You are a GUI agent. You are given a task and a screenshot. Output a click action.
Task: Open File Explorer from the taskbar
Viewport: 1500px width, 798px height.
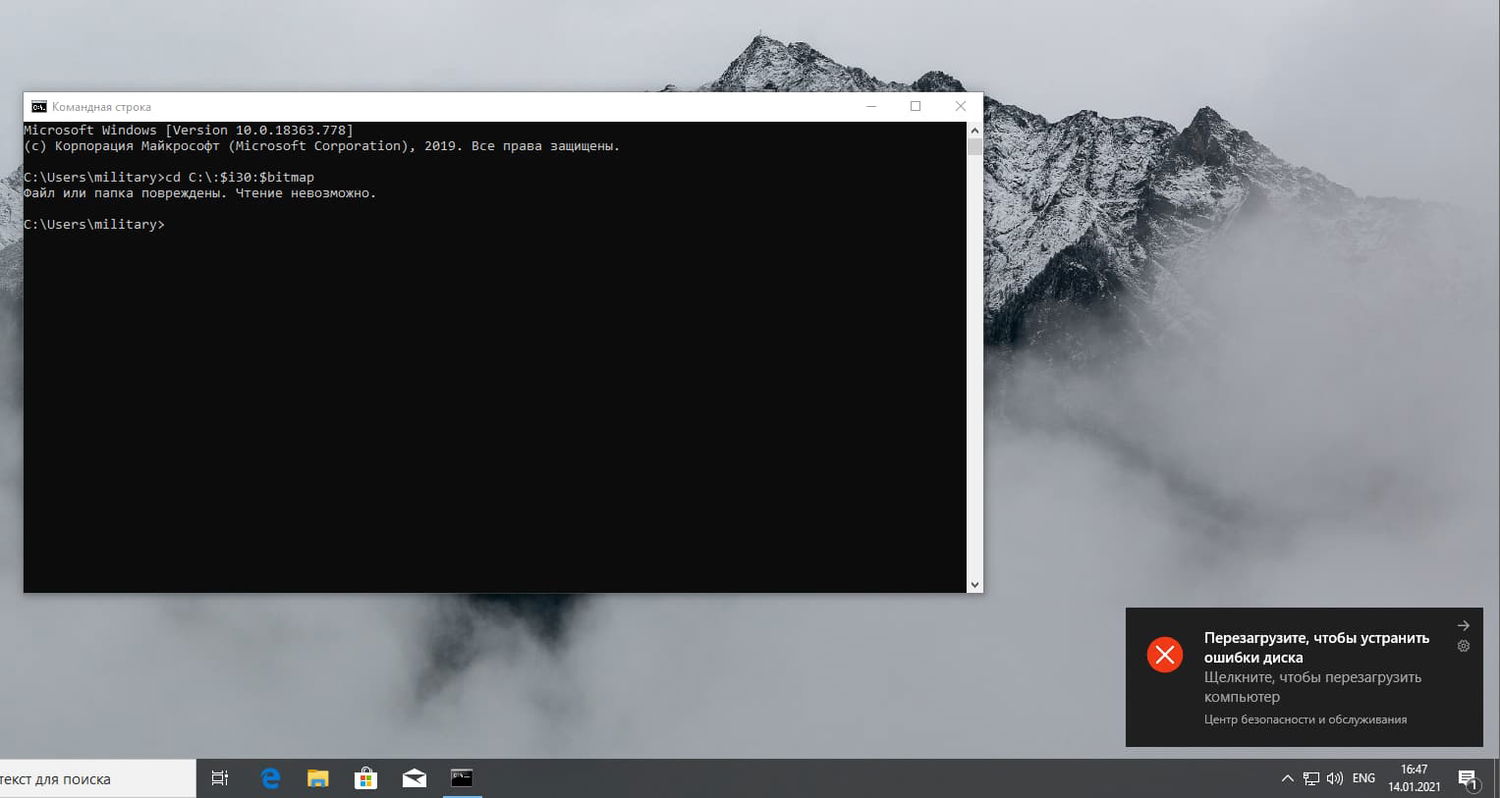point(318,778)
